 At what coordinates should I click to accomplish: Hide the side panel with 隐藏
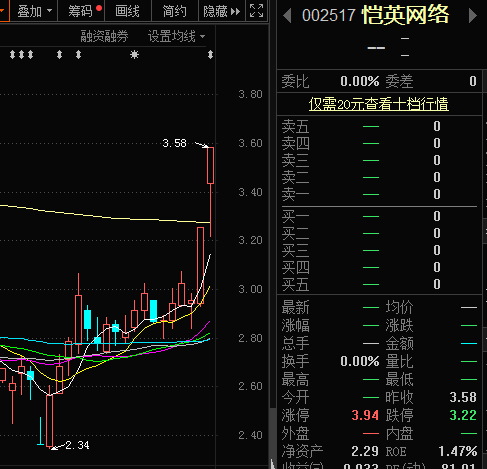215,11
